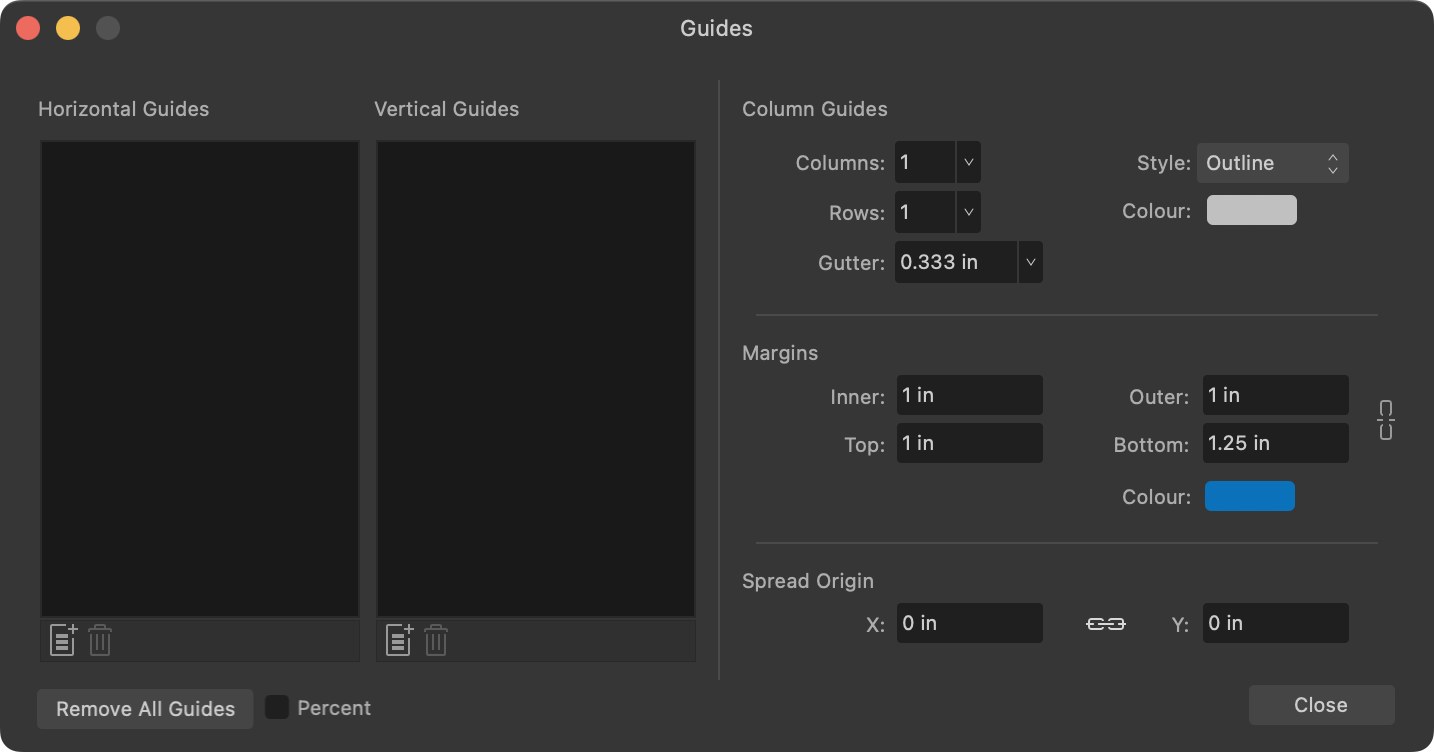Delete the selected horizontal guide

[99, 640]
